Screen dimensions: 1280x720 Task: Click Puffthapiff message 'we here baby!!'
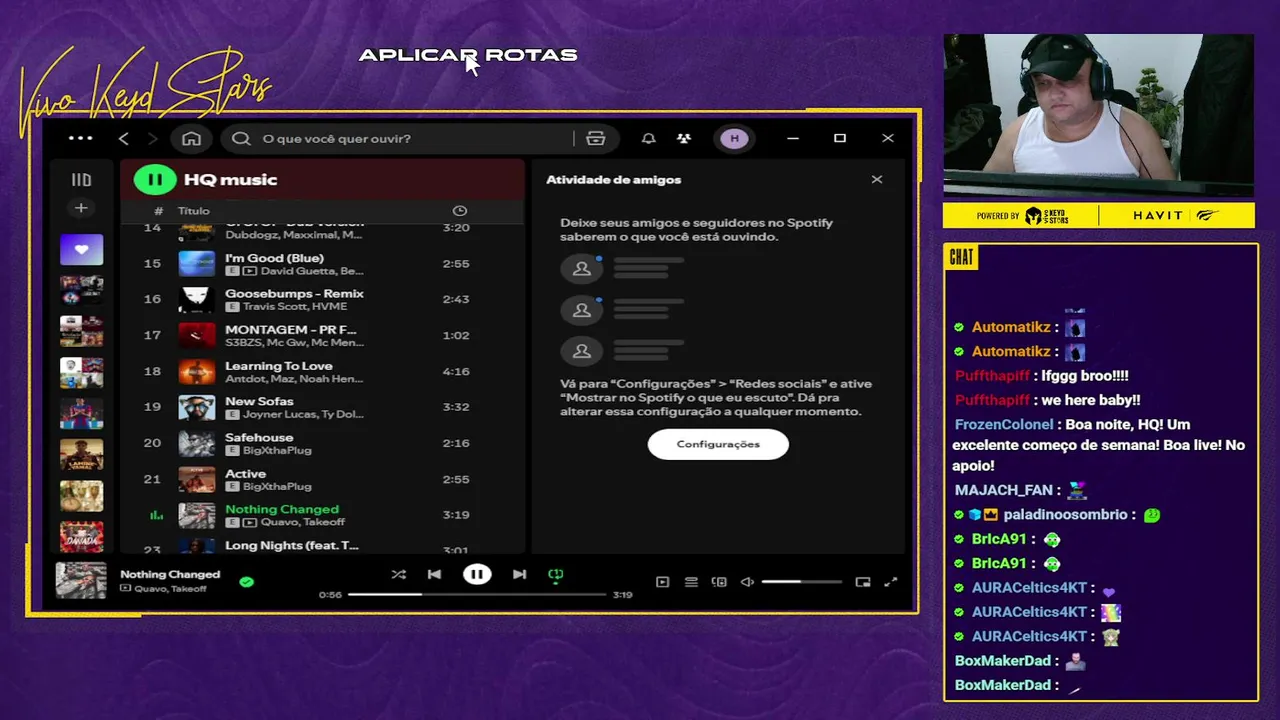click(1090, 400)
